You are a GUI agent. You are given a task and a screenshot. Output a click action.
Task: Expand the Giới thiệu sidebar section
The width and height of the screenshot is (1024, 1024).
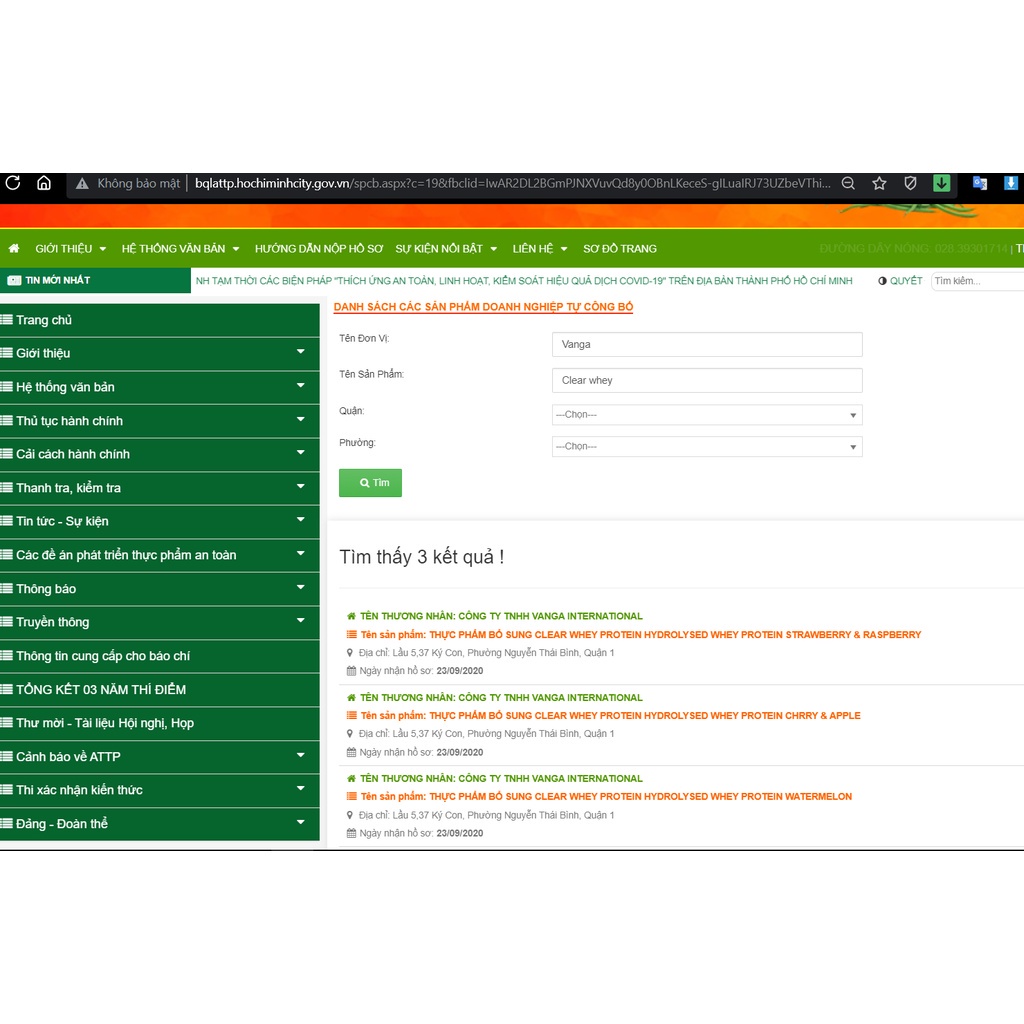pos(160,353)
